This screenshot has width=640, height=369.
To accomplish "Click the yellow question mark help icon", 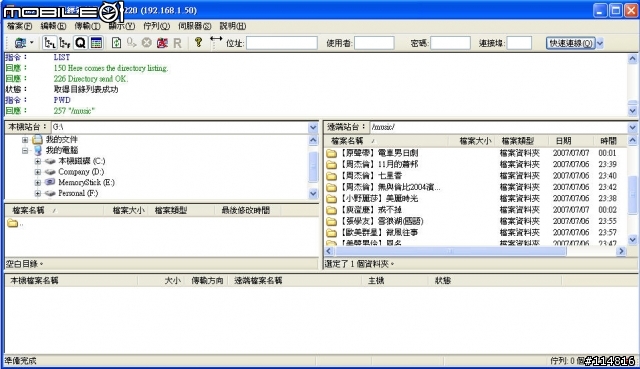I will point(198,42).
